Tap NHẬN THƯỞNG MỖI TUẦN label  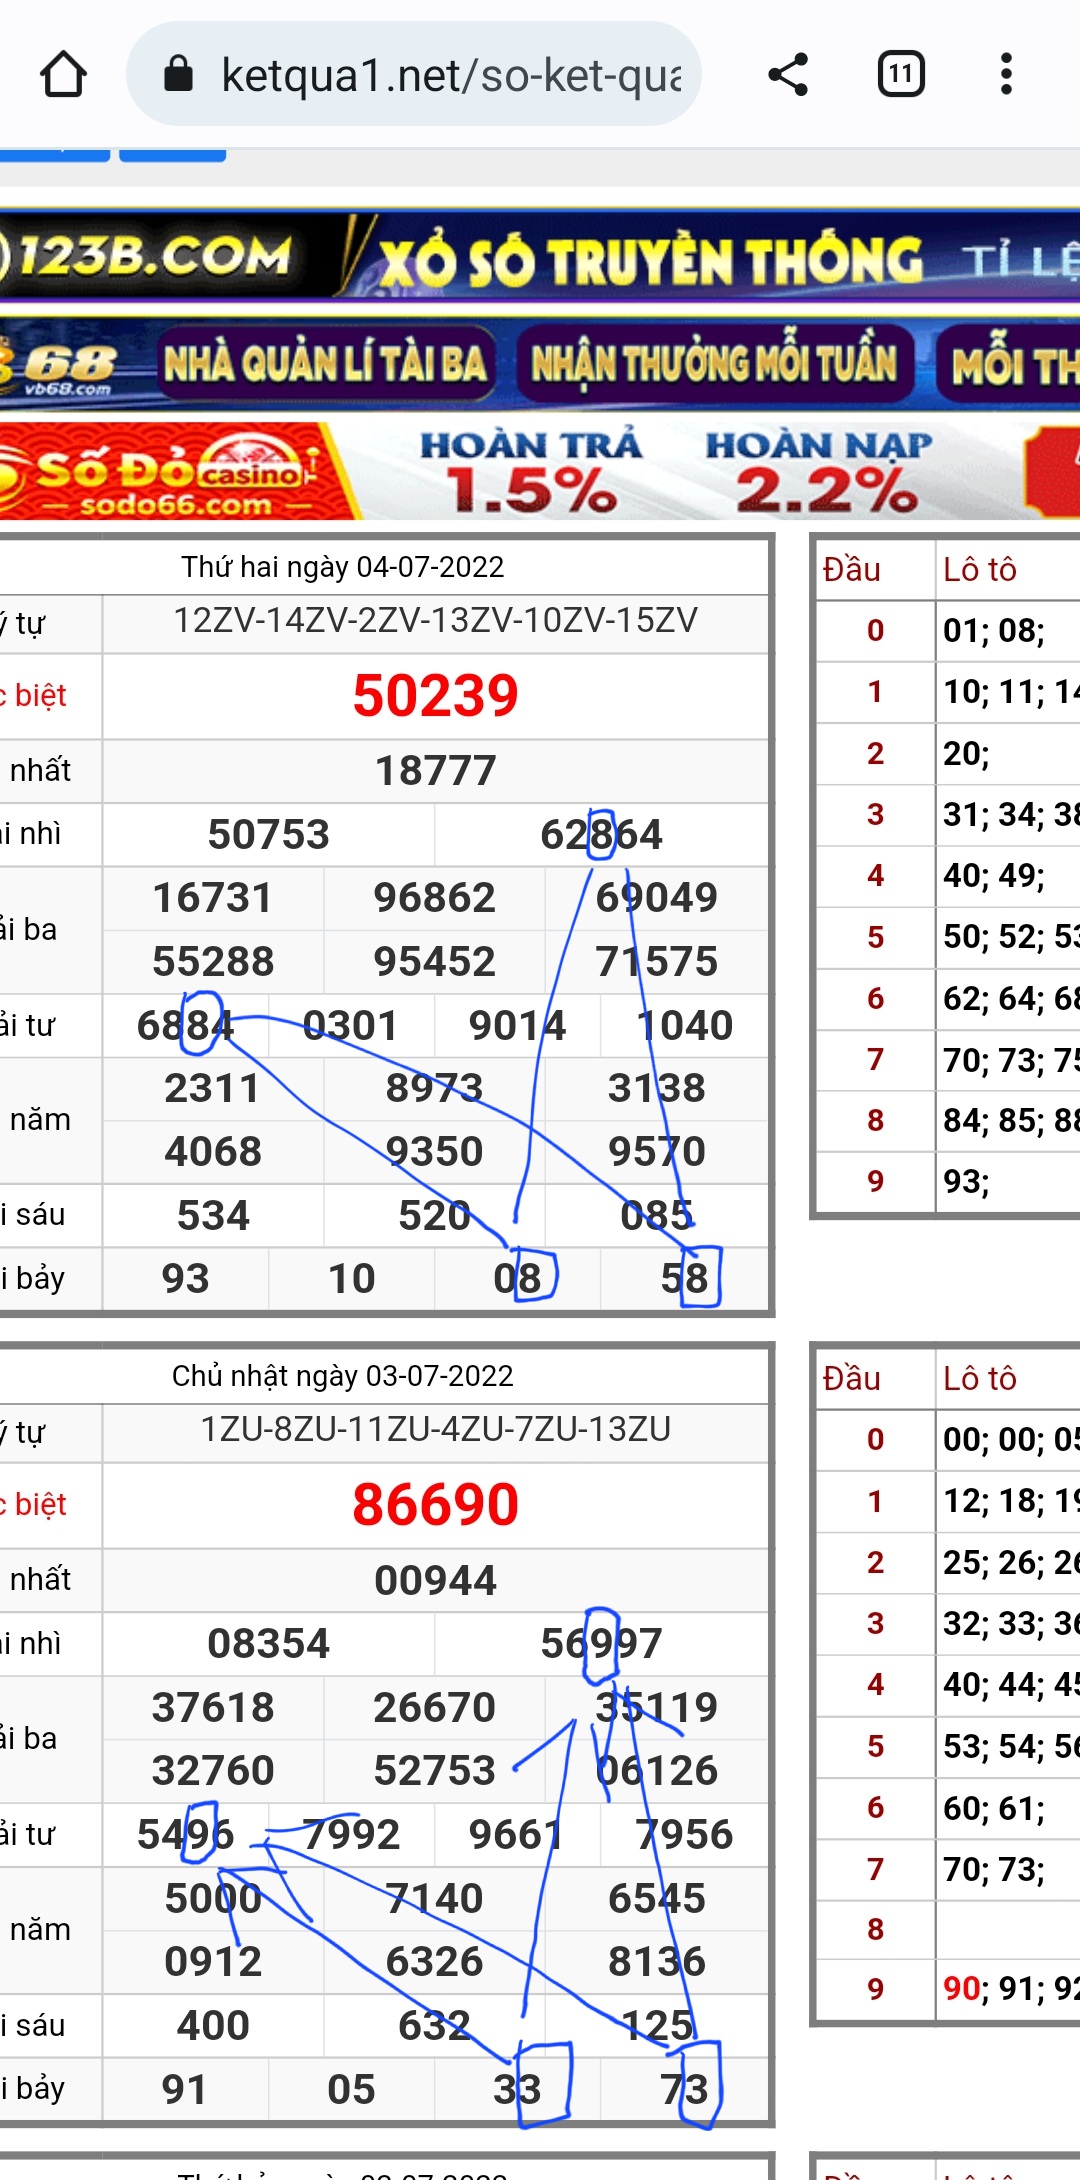coord(714,363)
